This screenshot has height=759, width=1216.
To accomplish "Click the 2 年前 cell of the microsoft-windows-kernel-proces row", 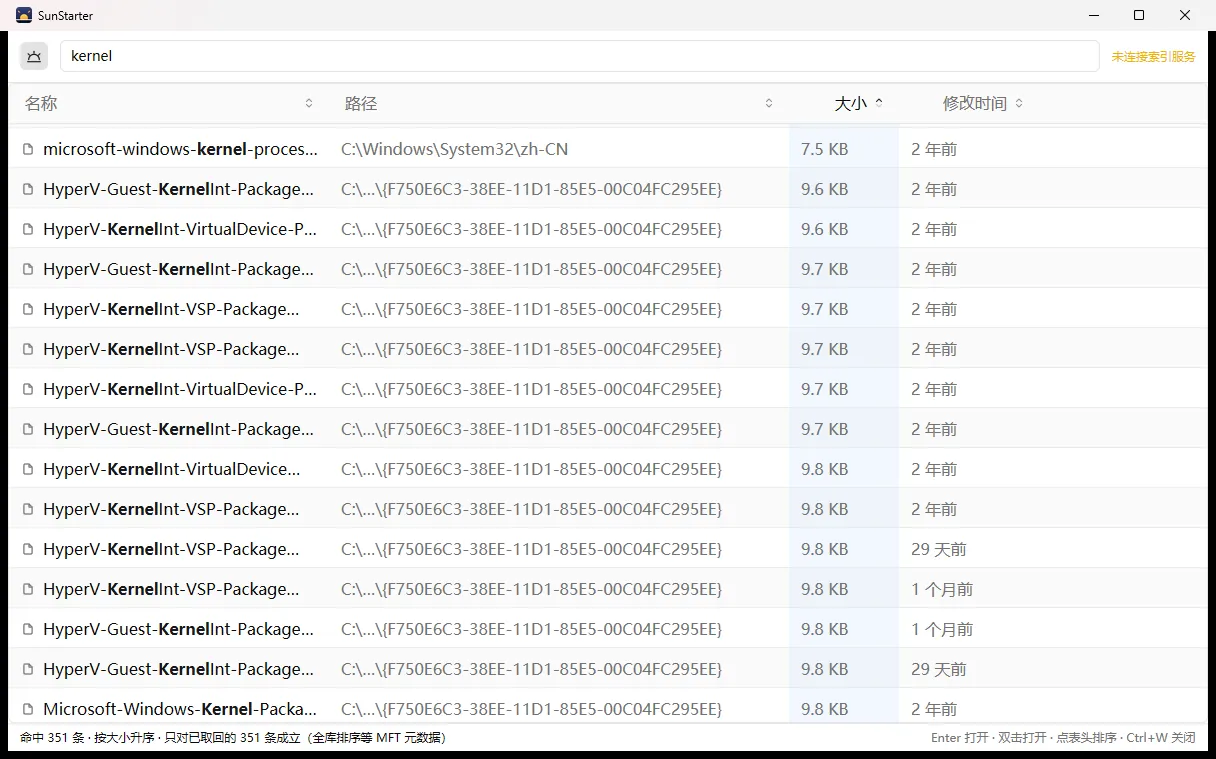I will 934,149.
